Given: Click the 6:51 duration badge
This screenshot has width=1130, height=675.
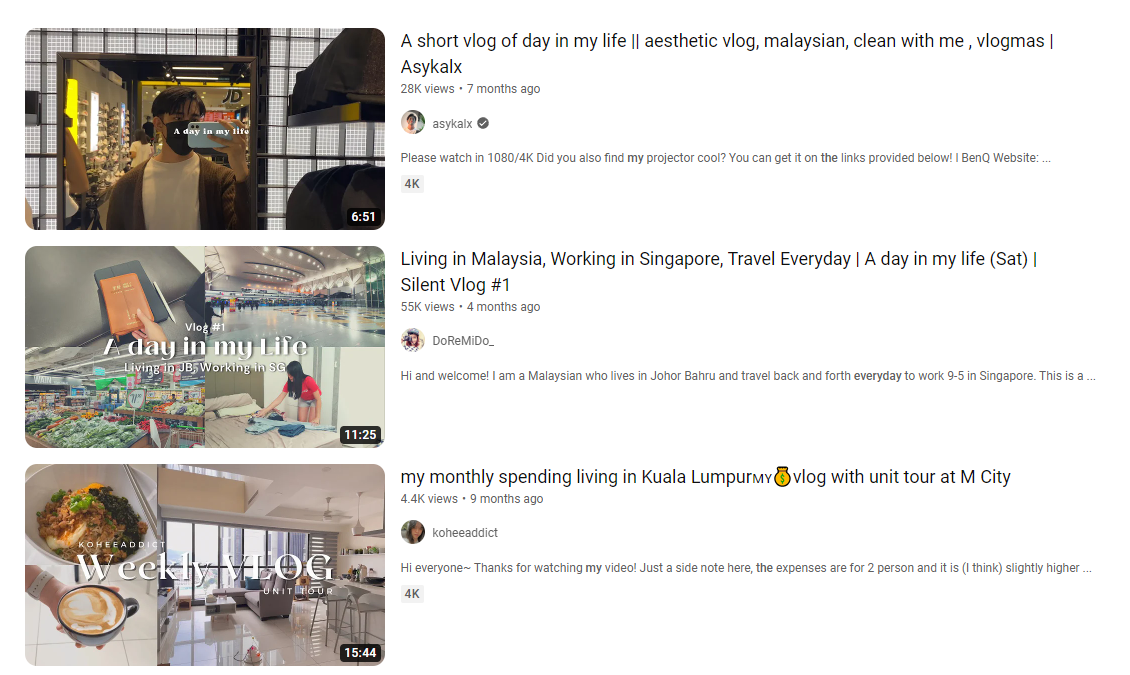Looking at the screenshot, I should pyautogui.click(x=363, y=216).
